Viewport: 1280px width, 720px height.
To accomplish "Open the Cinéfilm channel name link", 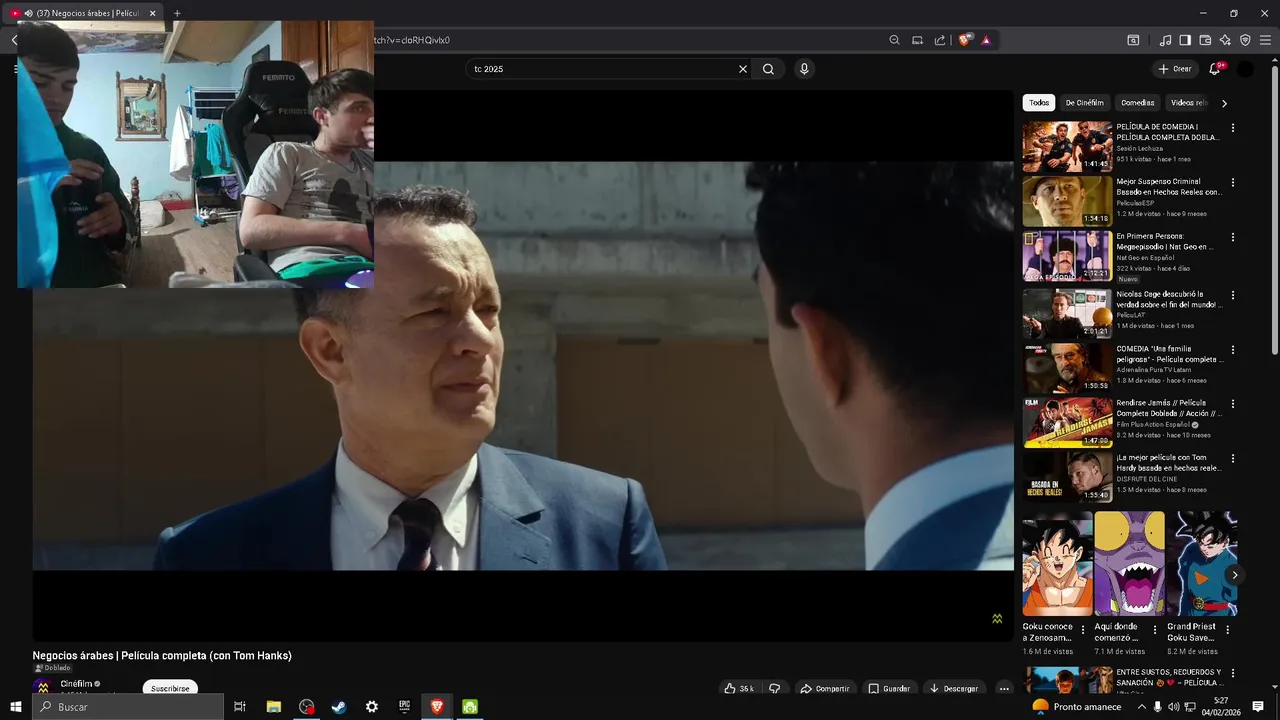I will 76,684.
